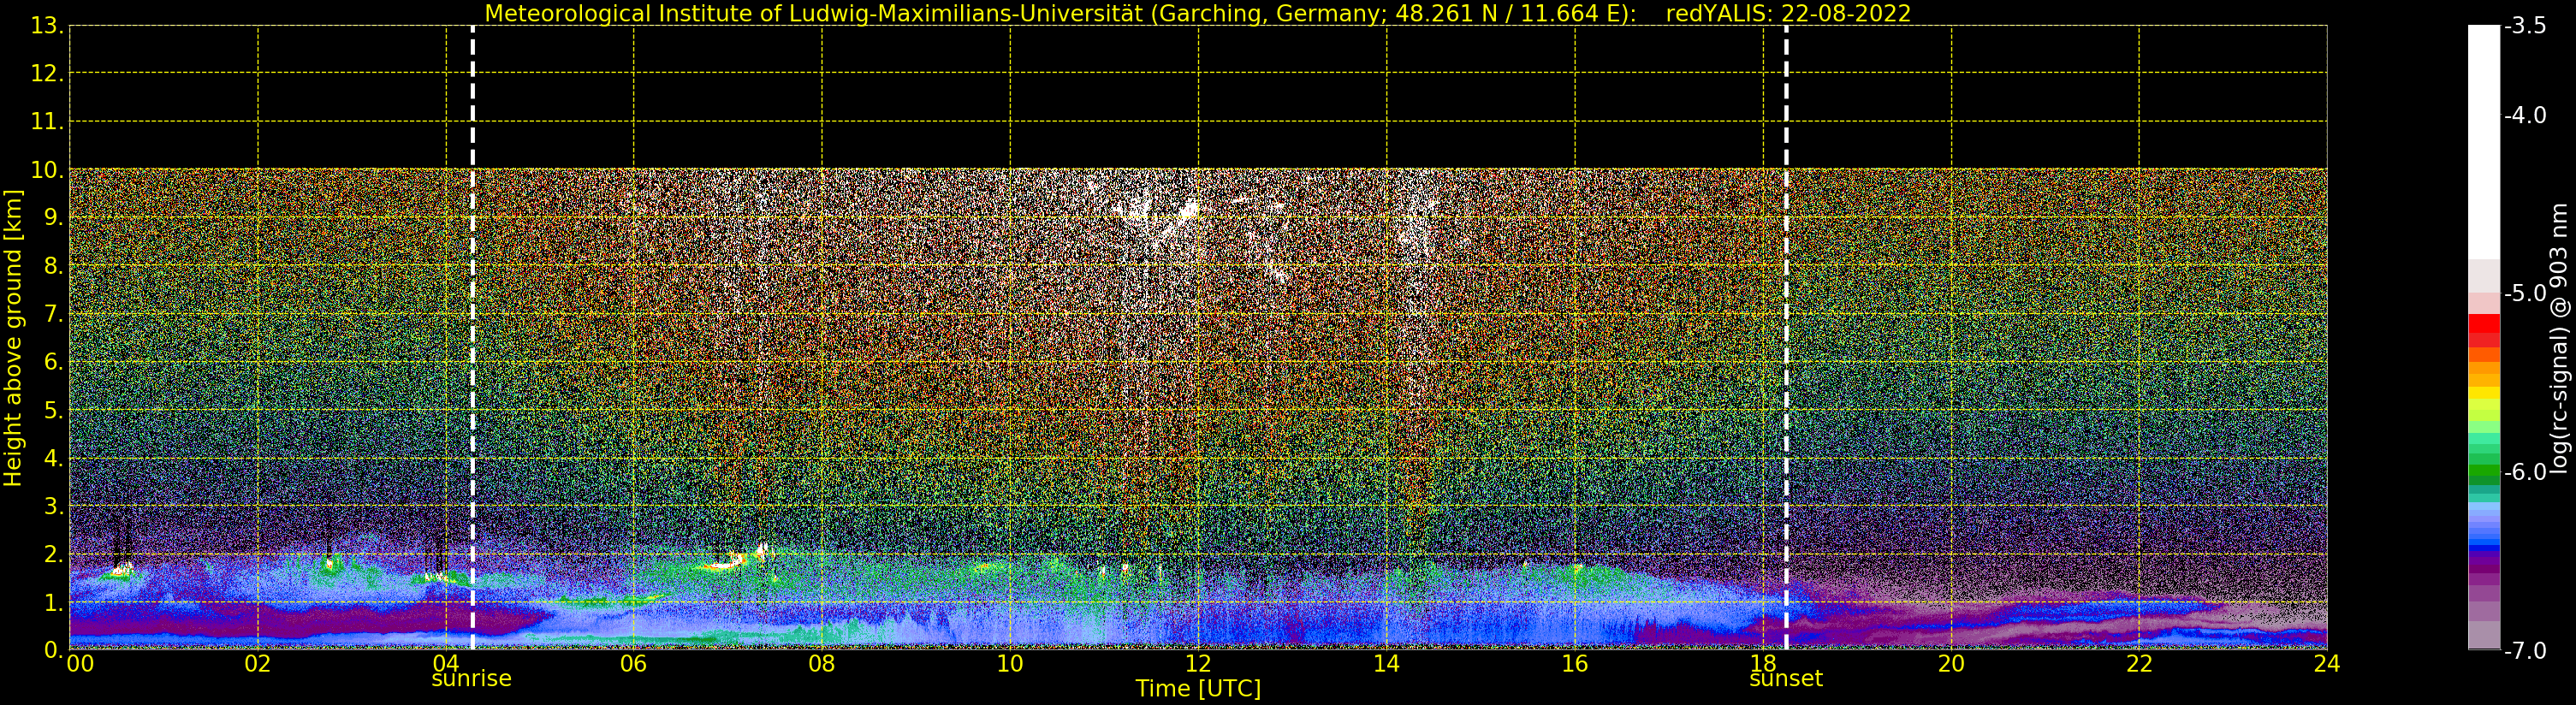Click the -7.0 colorbar tick label

pyautogui.click(x=2525, y=650)
